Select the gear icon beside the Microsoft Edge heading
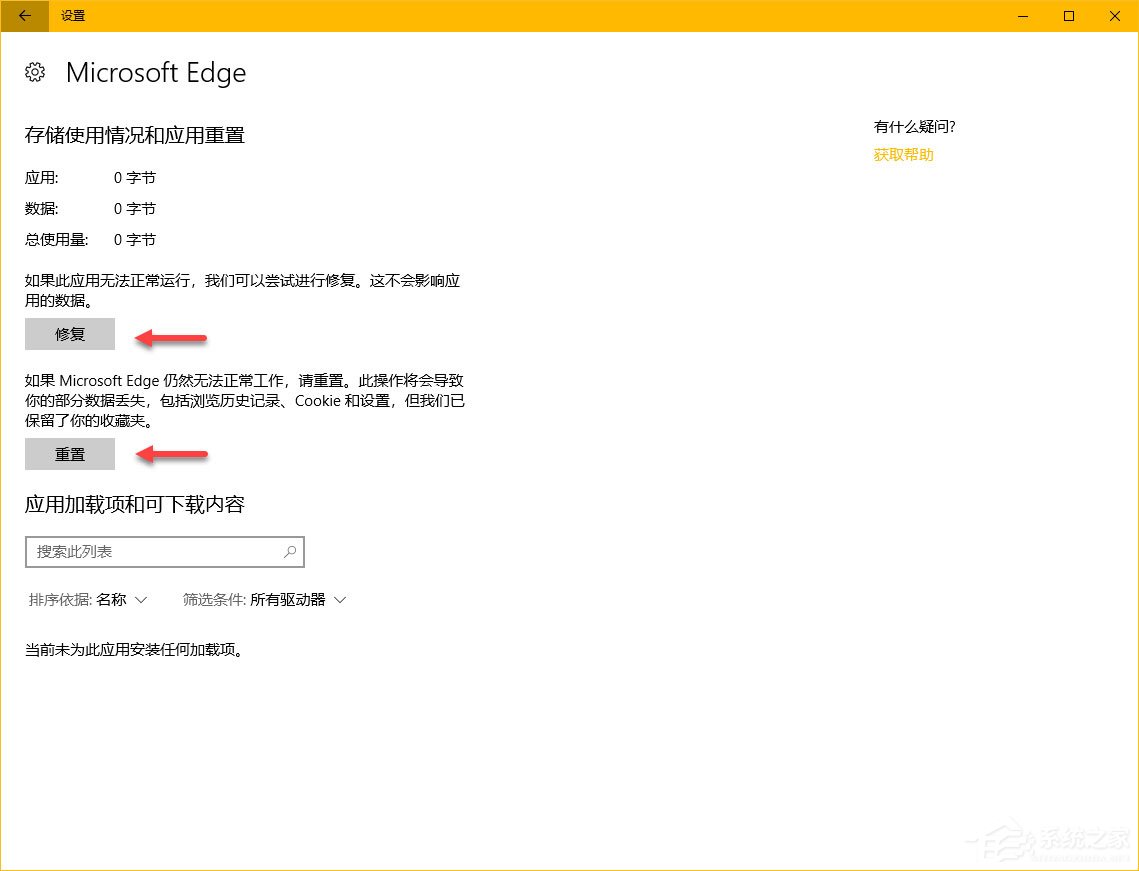Viewport: 1139px width, 871px height. 35,71
